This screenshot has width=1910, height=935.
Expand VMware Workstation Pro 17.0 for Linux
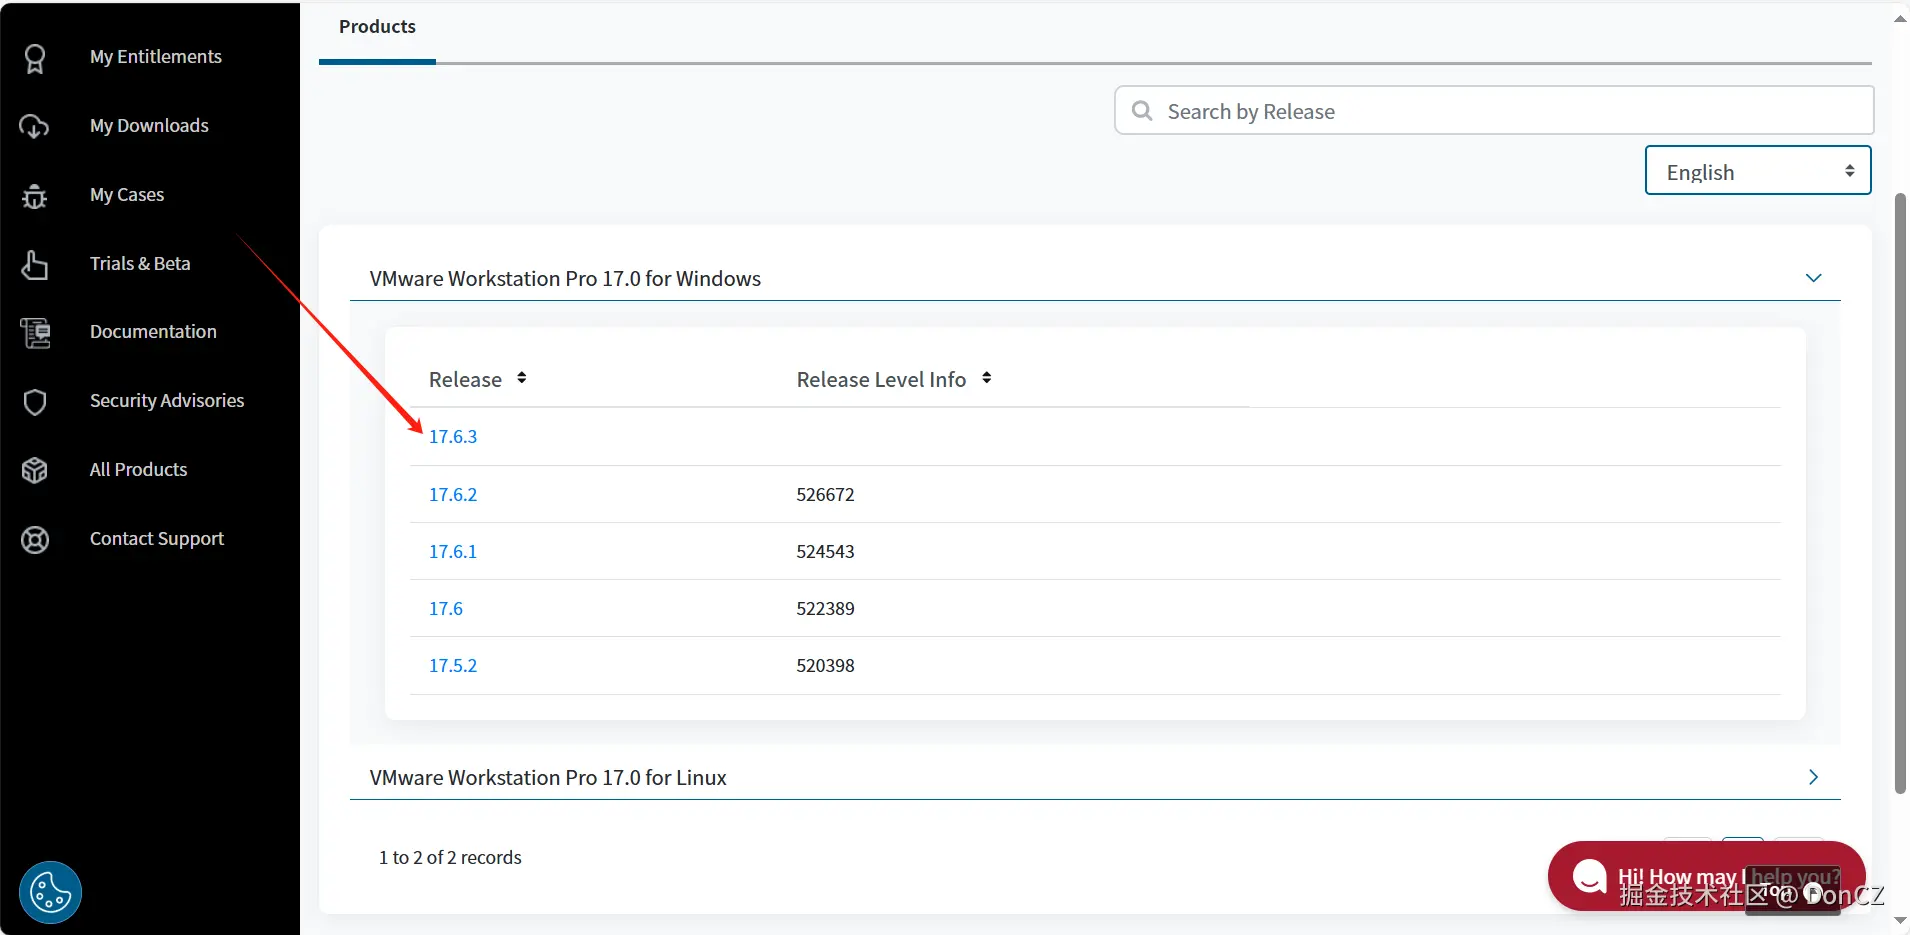pos(1813,777)
